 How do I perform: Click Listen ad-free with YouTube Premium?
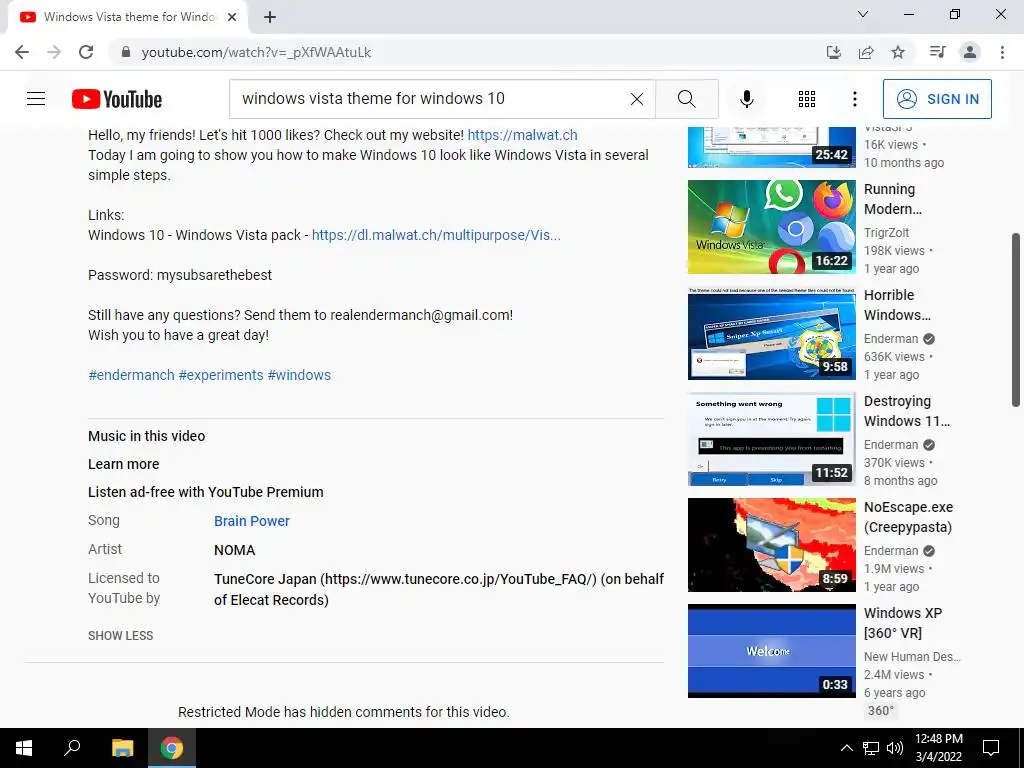click(206, 492)
